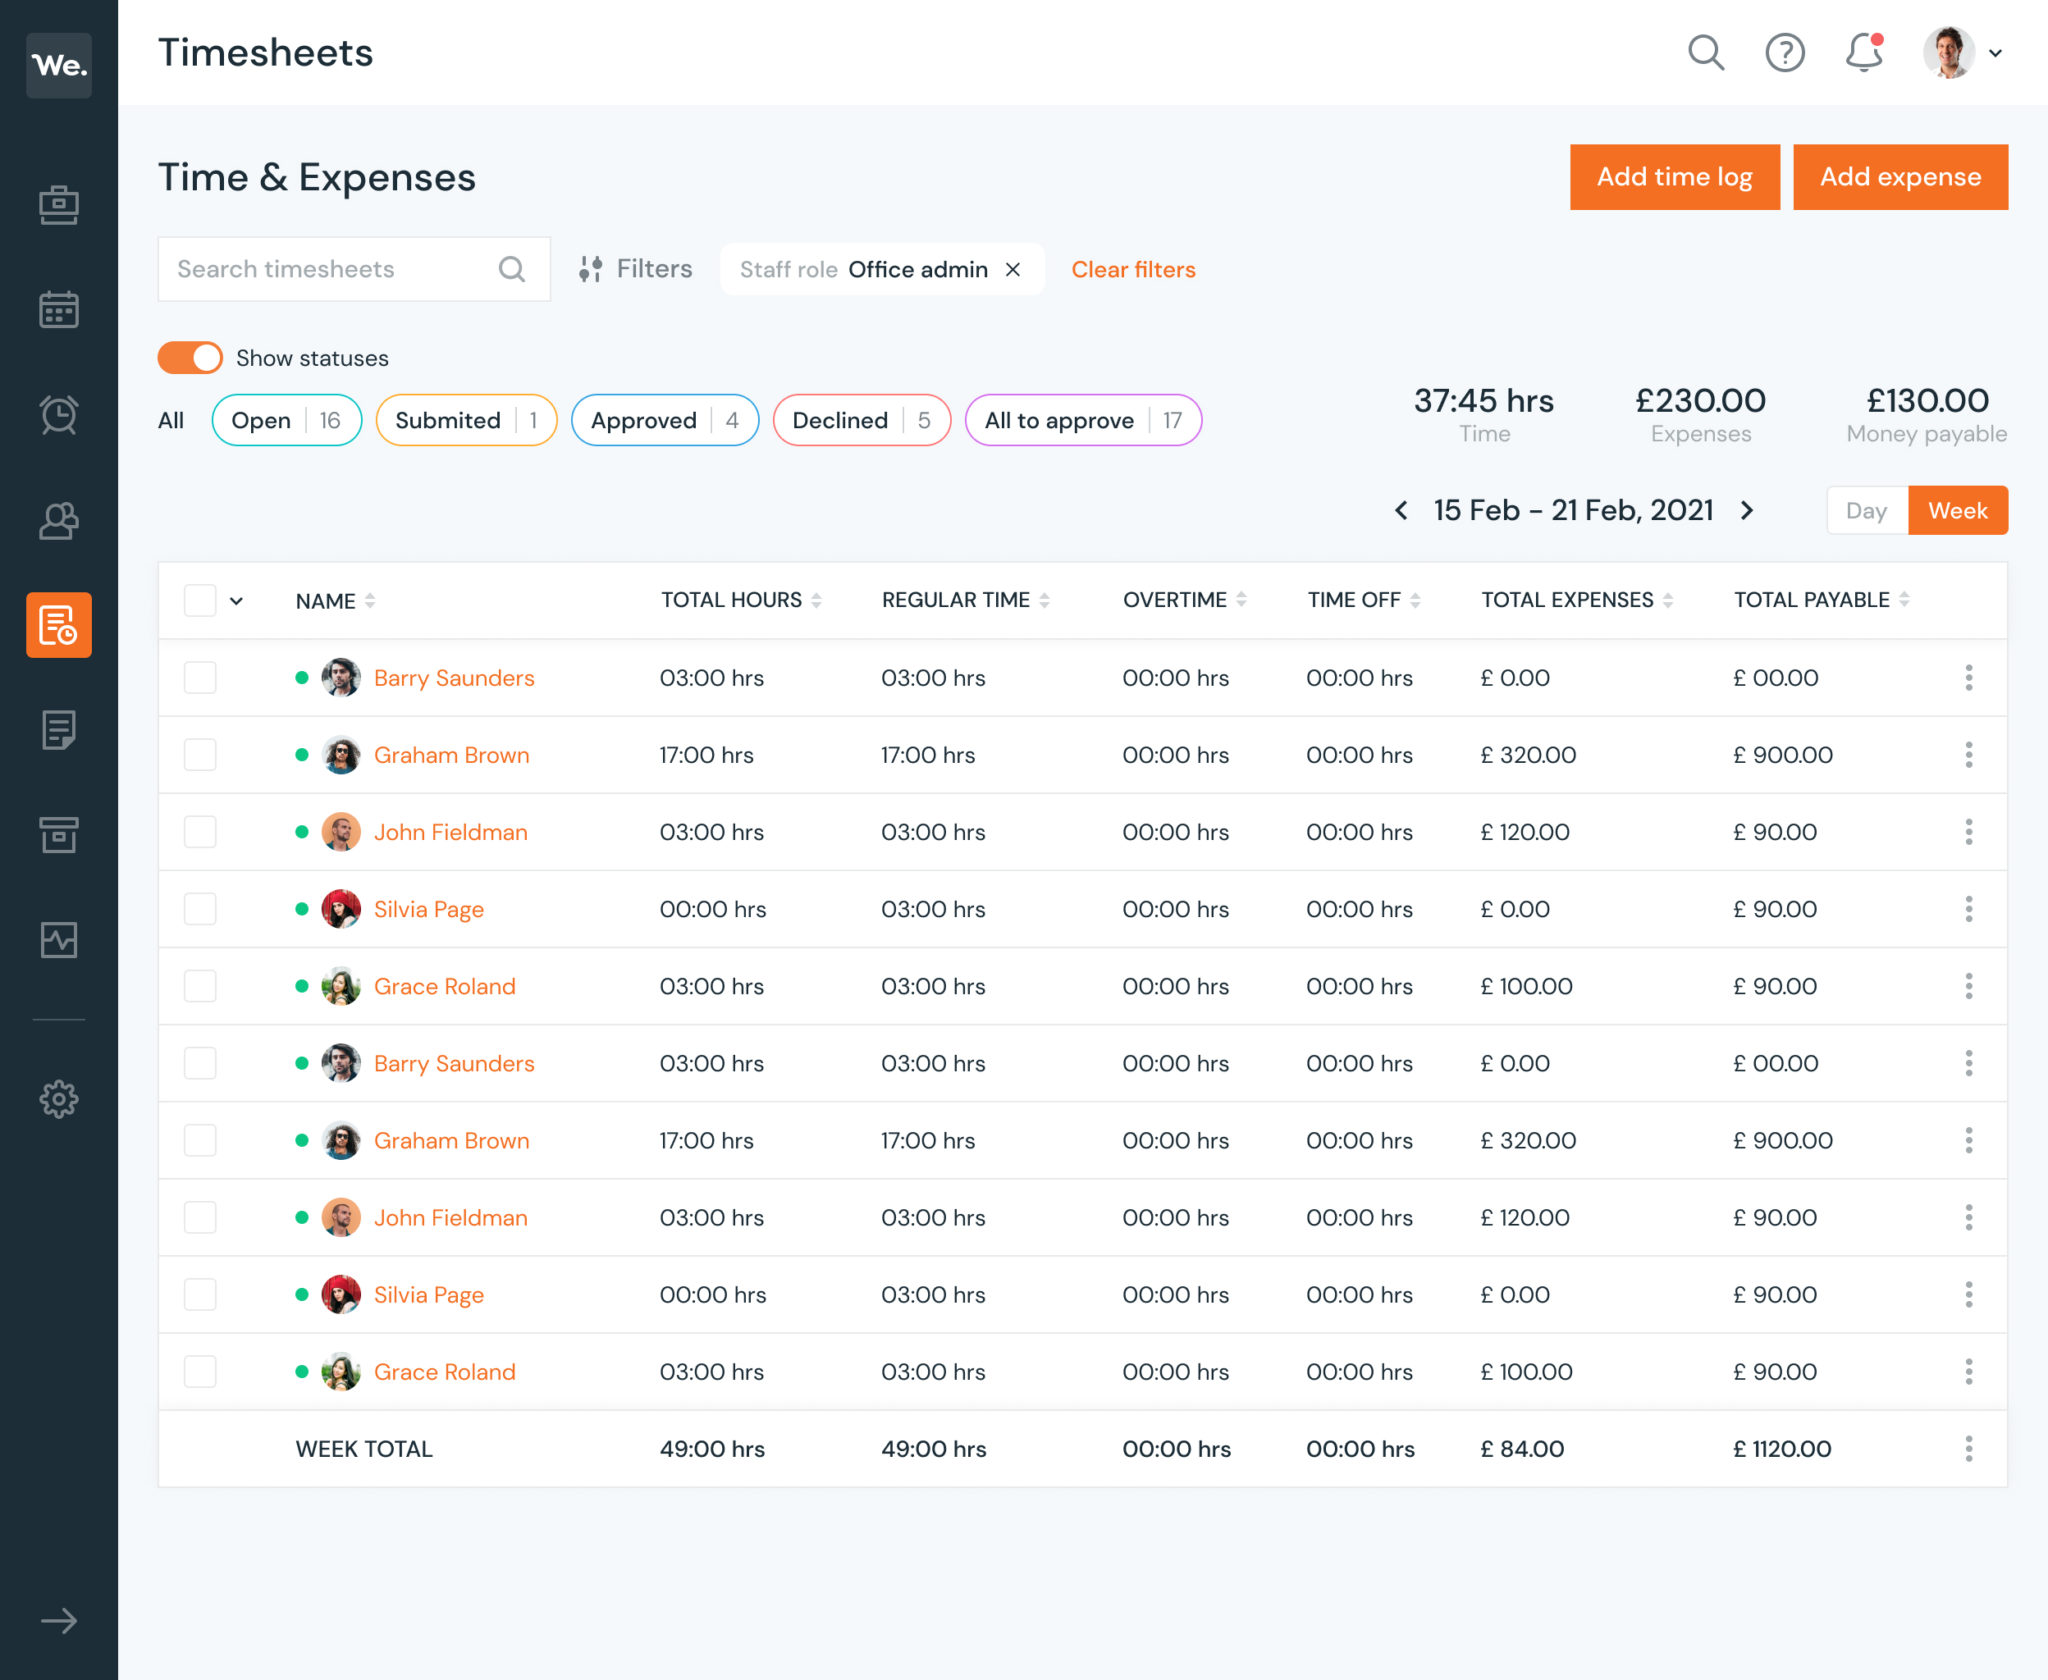Open the Staff members sidebar icon
2048x1680 pixels.
click(x=58, y=520)
